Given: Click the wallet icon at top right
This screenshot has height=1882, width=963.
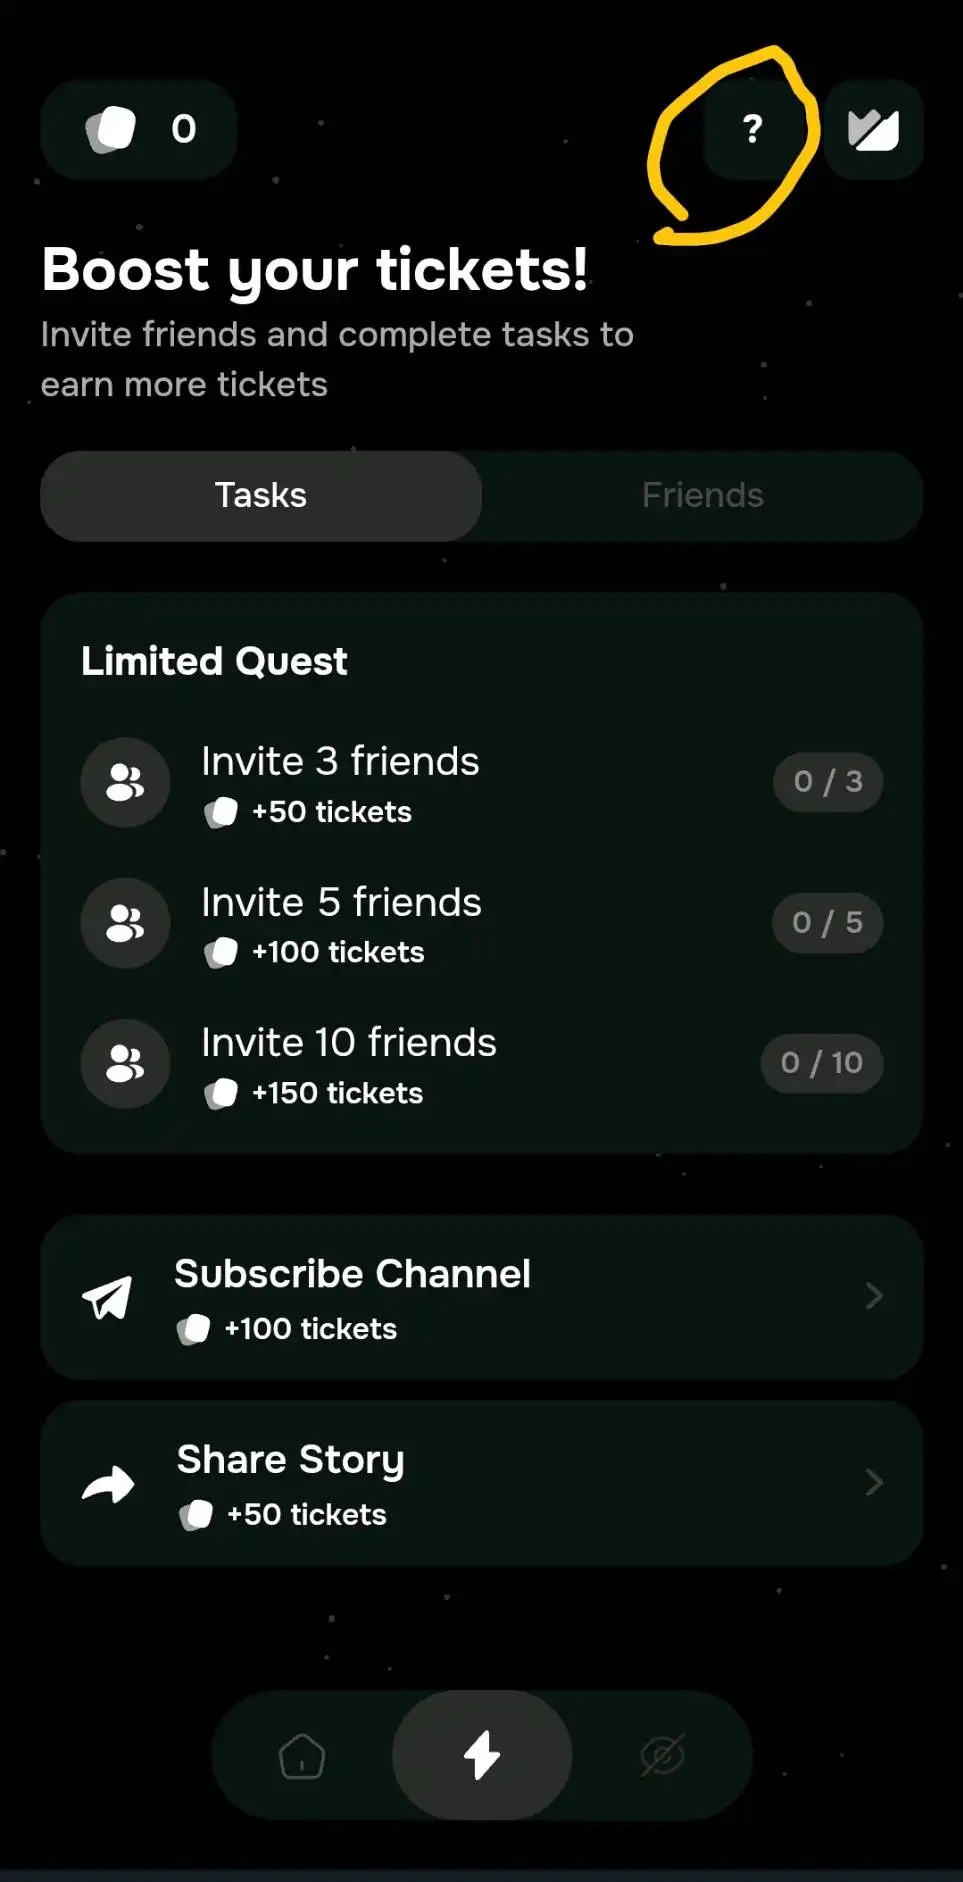Looking at the screenshot, I should pos(873,130).
